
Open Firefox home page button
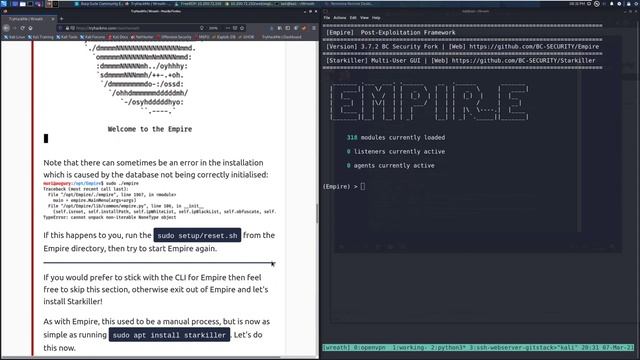point(30,28)
